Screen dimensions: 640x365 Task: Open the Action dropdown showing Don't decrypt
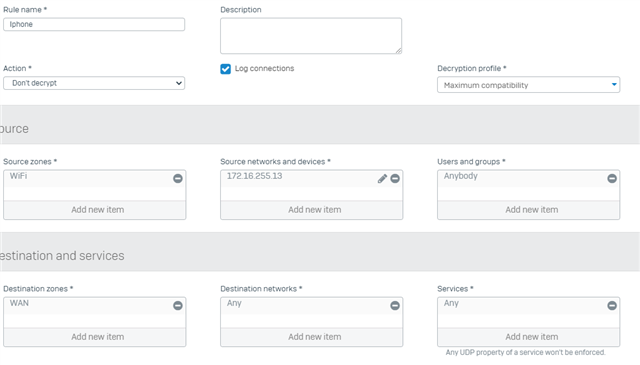94,83
